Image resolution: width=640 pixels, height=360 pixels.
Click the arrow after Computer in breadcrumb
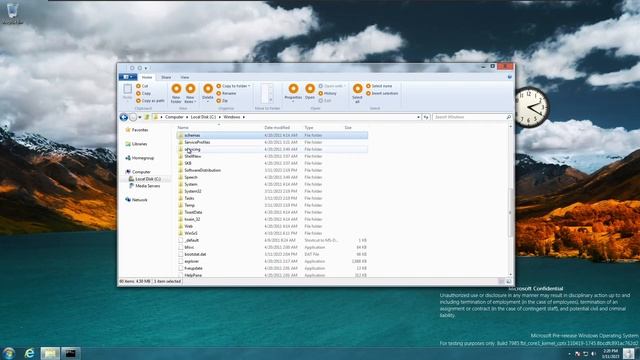[187, 117]
